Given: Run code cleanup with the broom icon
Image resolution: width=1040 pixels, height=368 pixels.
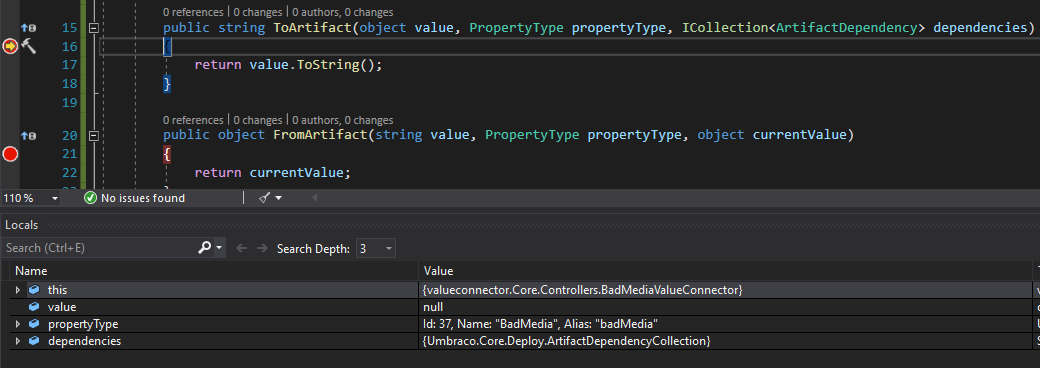Looking at the screenshot, I should tap(264, 198).
